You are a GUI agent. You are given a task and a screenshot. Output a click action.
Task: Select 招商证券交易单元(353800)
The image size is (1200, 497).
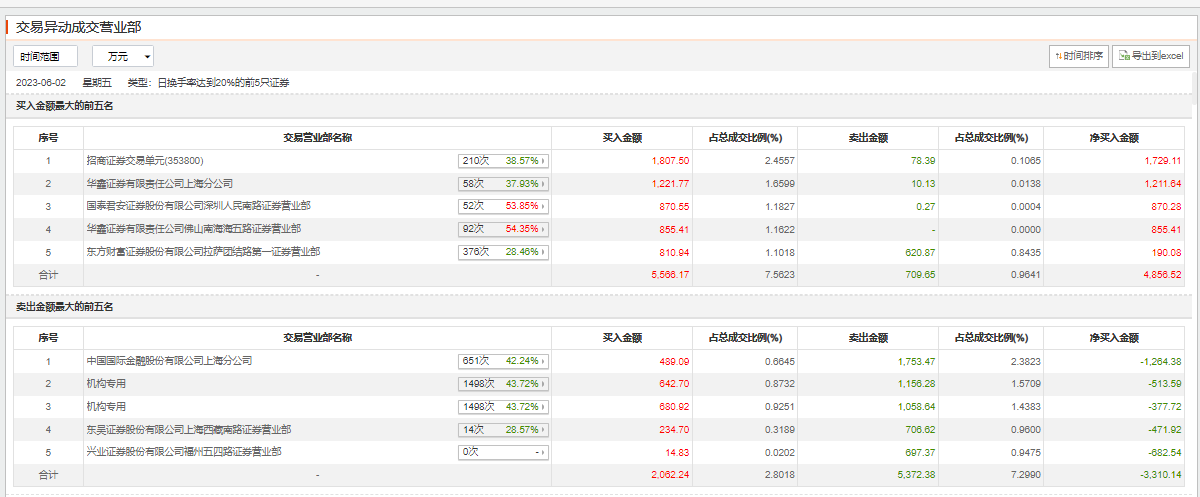[x=145, y=160]
